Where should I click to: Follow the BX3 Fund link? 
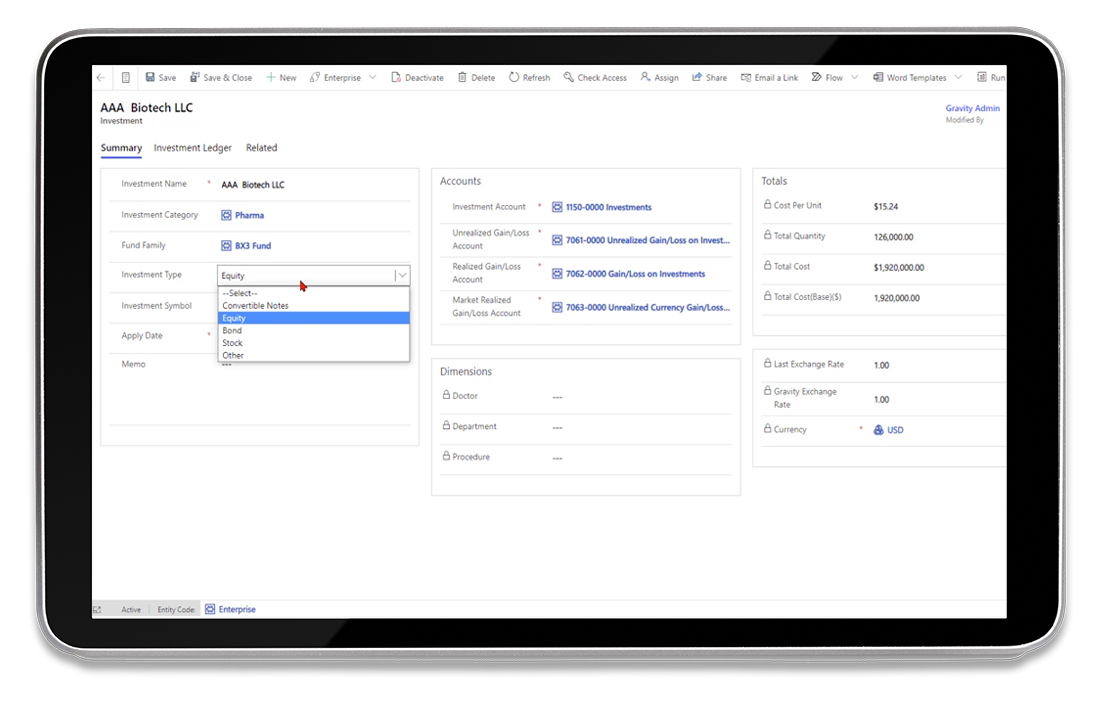(x=253, y=246)
